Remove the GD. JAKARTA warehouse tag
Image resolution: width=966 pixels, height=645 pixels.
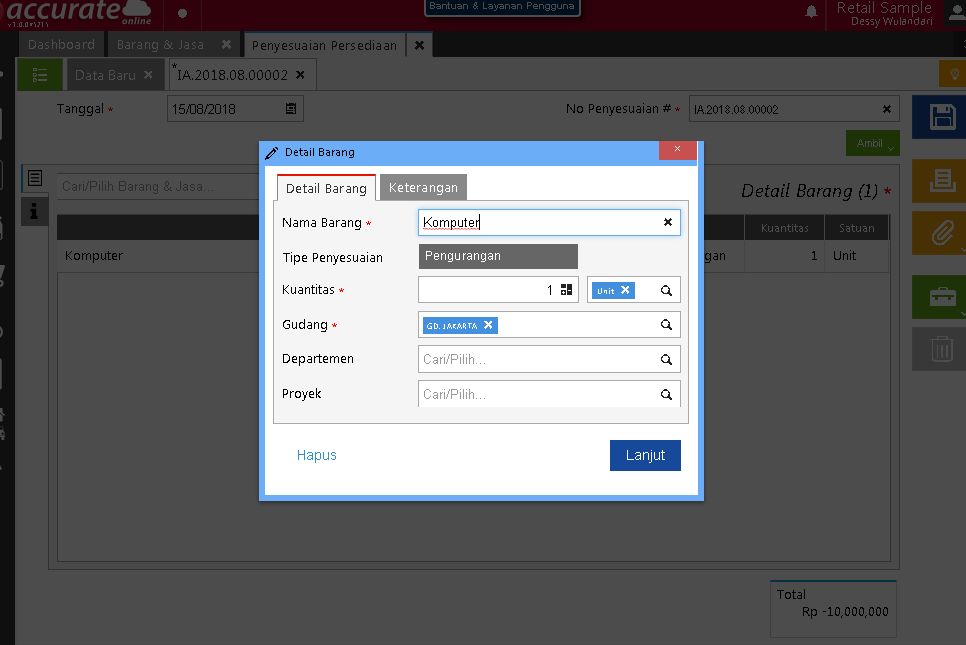coord(488,325)
